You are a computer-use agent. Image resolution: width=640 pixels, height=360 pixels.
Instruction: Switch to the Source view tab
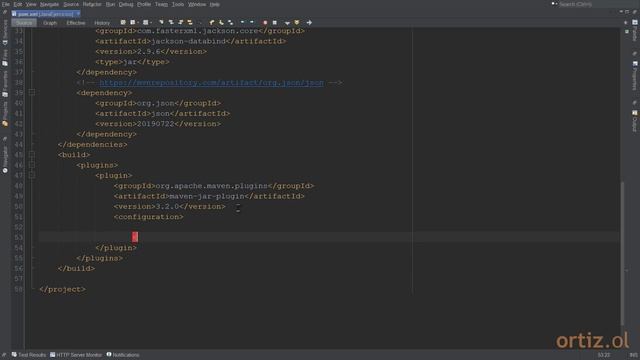coord(24,23)
